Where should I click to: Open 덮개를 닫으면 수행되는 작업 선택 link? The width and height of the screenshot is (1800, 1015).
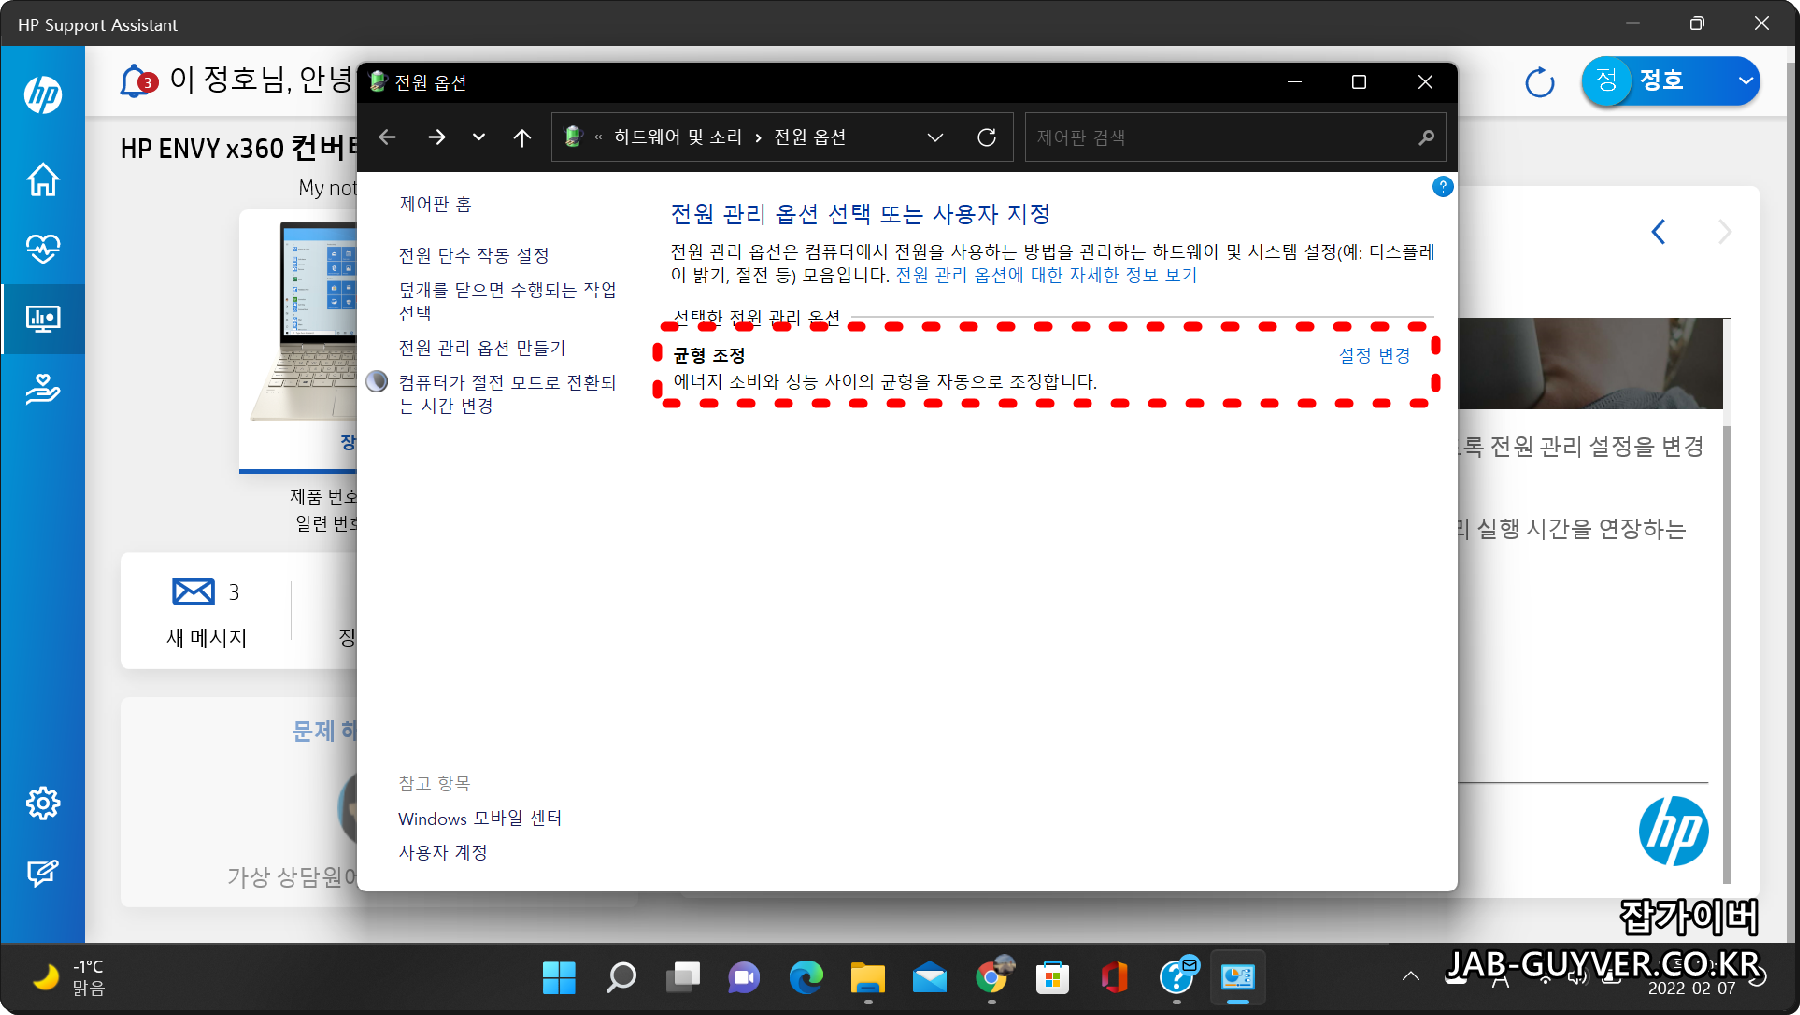pos(507,301)
